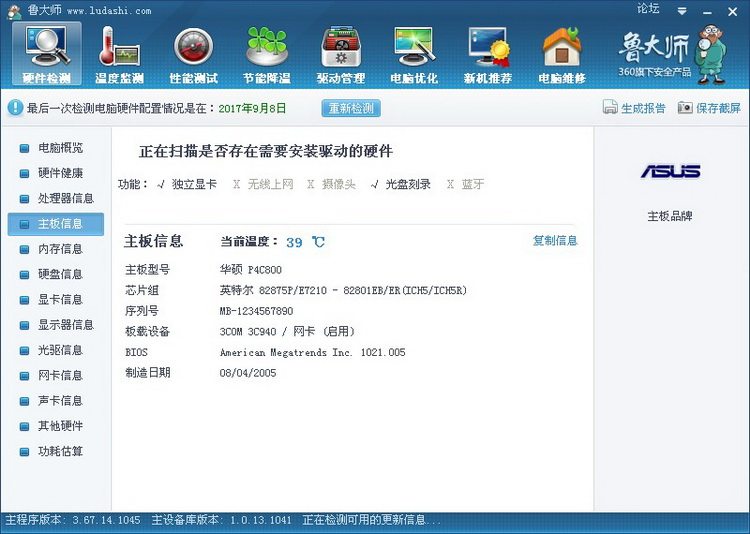Click the 无线上网 feature label
The image size is (750, 534).
pyautogui.click(x=270, y=184)
